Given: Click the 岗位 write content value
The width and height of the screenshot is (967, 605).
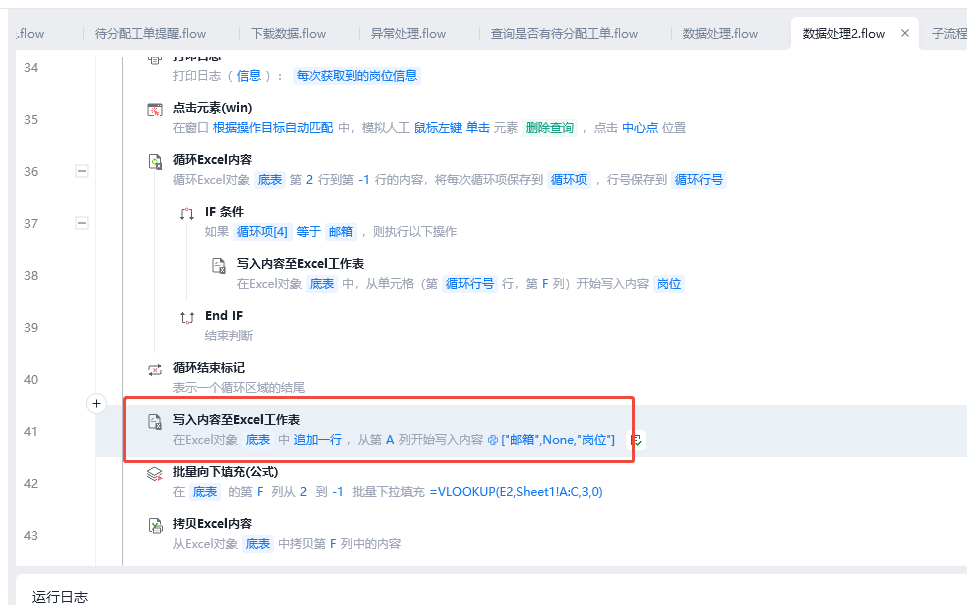Looking at the screenshot, I should pos(669,284).
